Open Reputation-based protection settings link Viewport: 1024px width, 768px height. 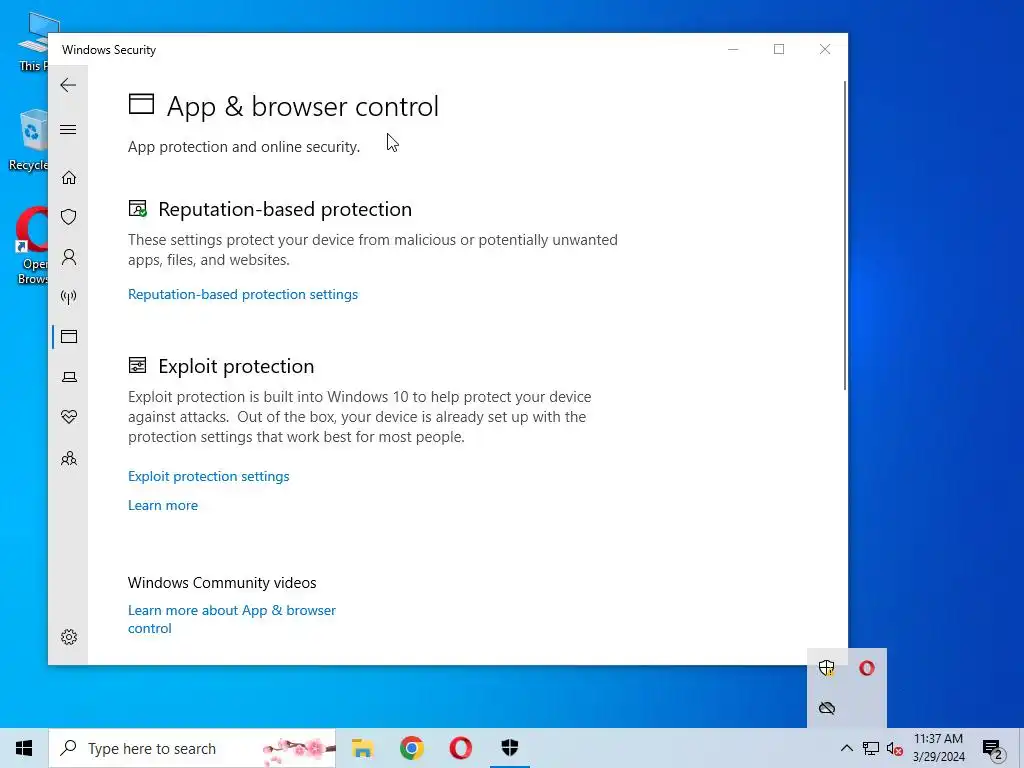coord(243,295)
